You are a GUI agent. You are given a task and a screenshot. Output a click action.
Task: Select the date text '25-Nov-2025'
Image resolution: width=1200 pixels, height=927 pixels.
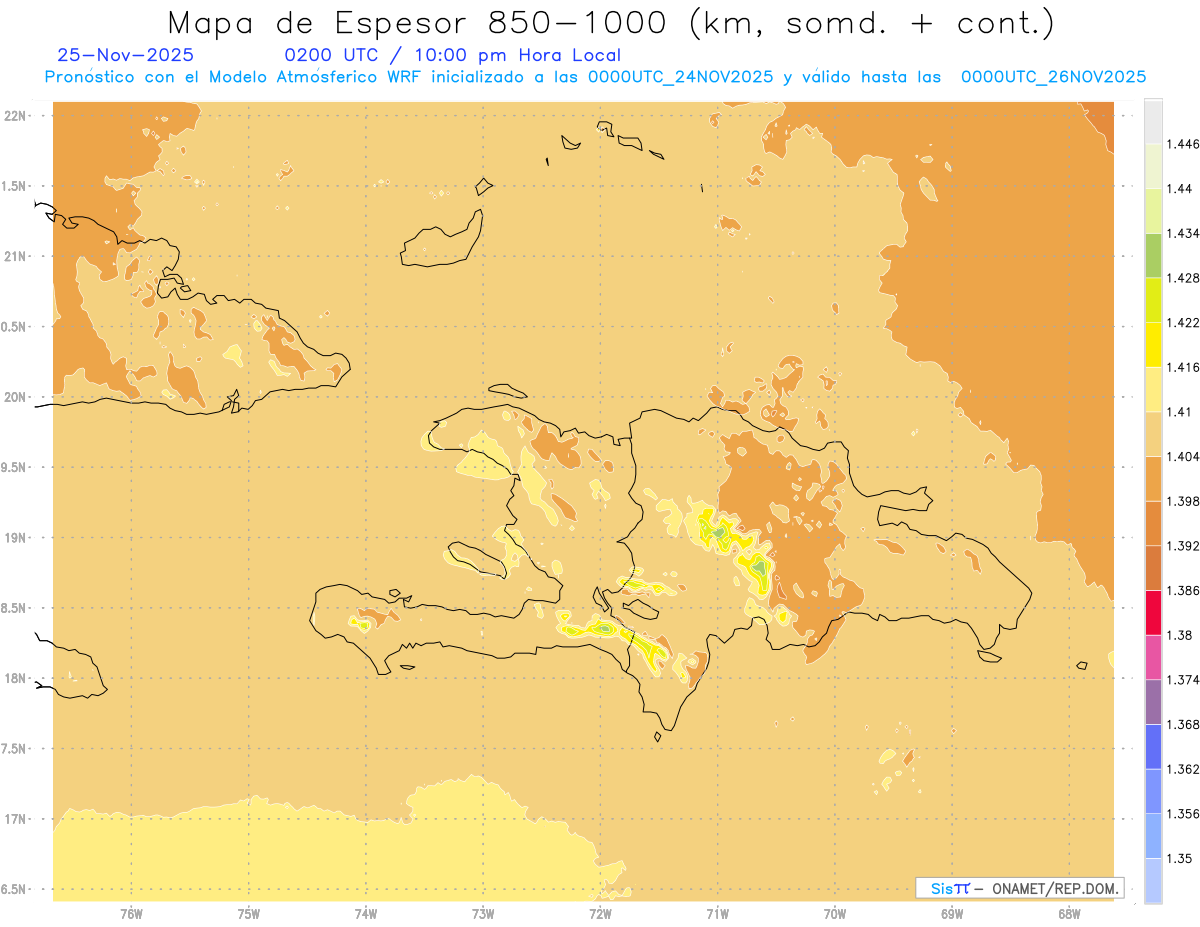click(x=126, y=55)
